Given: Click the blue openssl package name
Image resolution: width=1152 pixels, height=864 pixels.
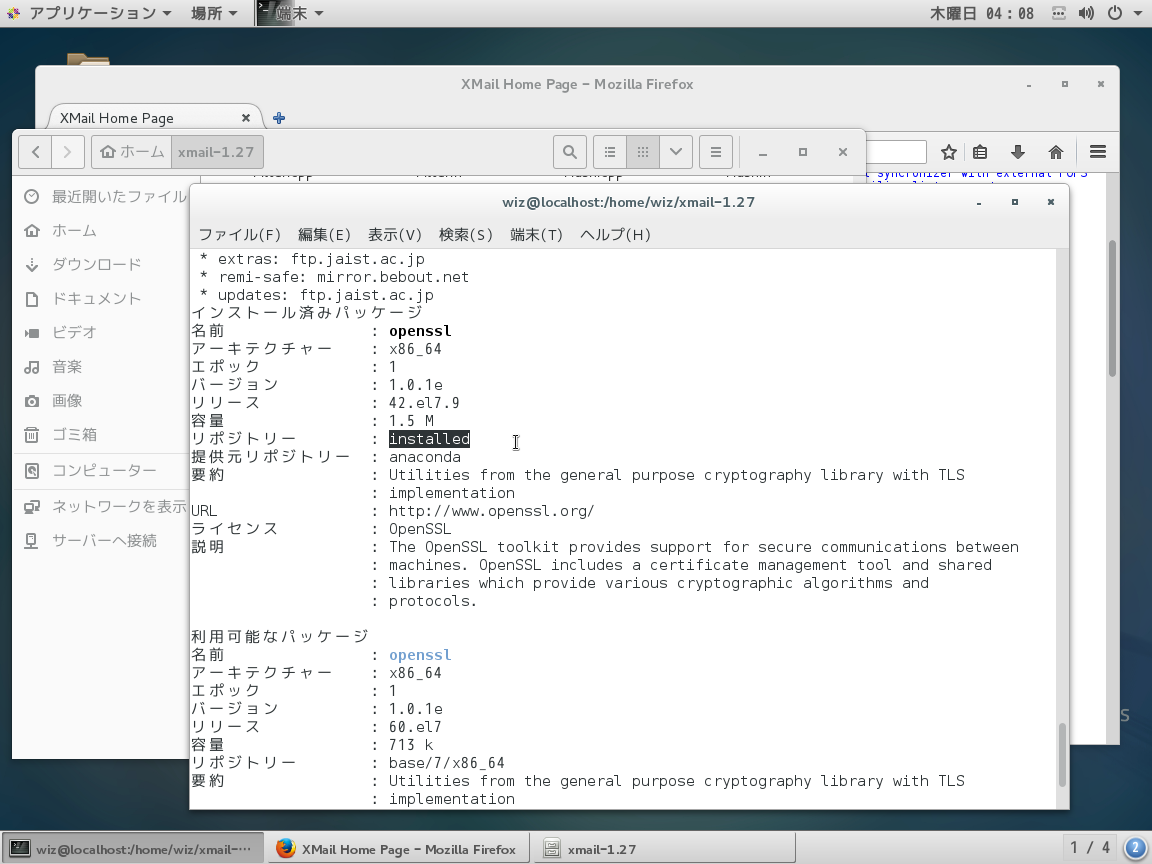Looking at the screenshot, I should pyautogui.click(x=420, y=655).
